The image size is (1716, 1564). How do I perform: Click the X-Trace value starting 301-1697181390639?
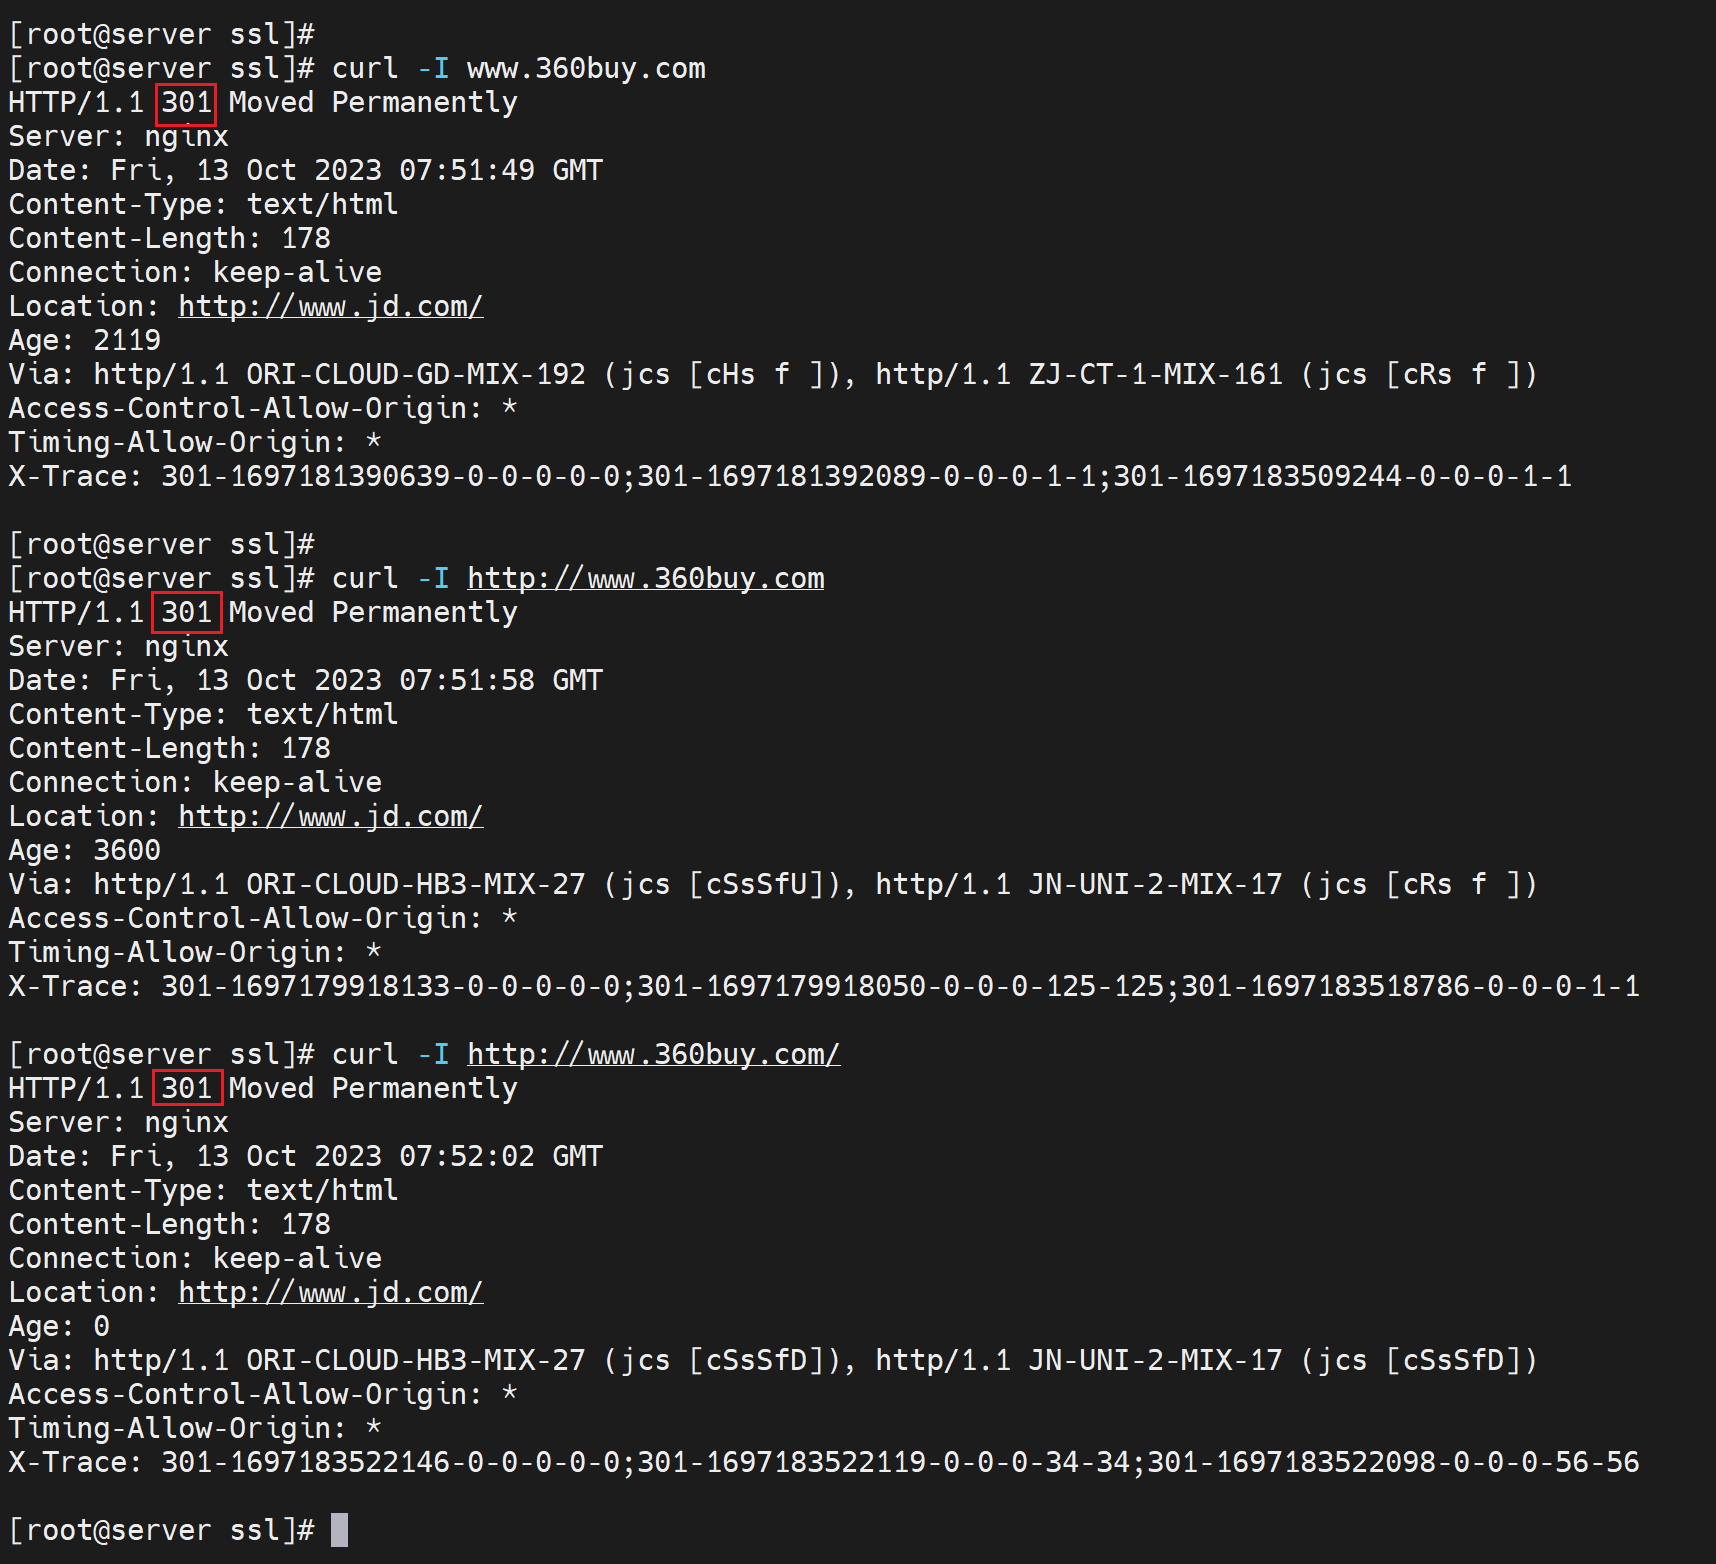[395, 476]
